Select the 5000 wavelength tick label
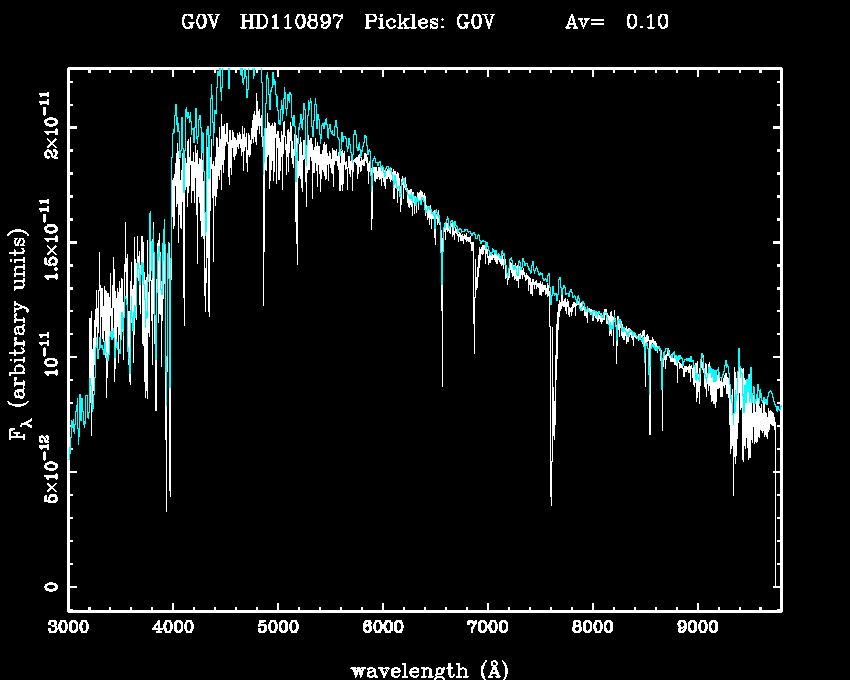 pyautogui.click(x=278, y=629)
